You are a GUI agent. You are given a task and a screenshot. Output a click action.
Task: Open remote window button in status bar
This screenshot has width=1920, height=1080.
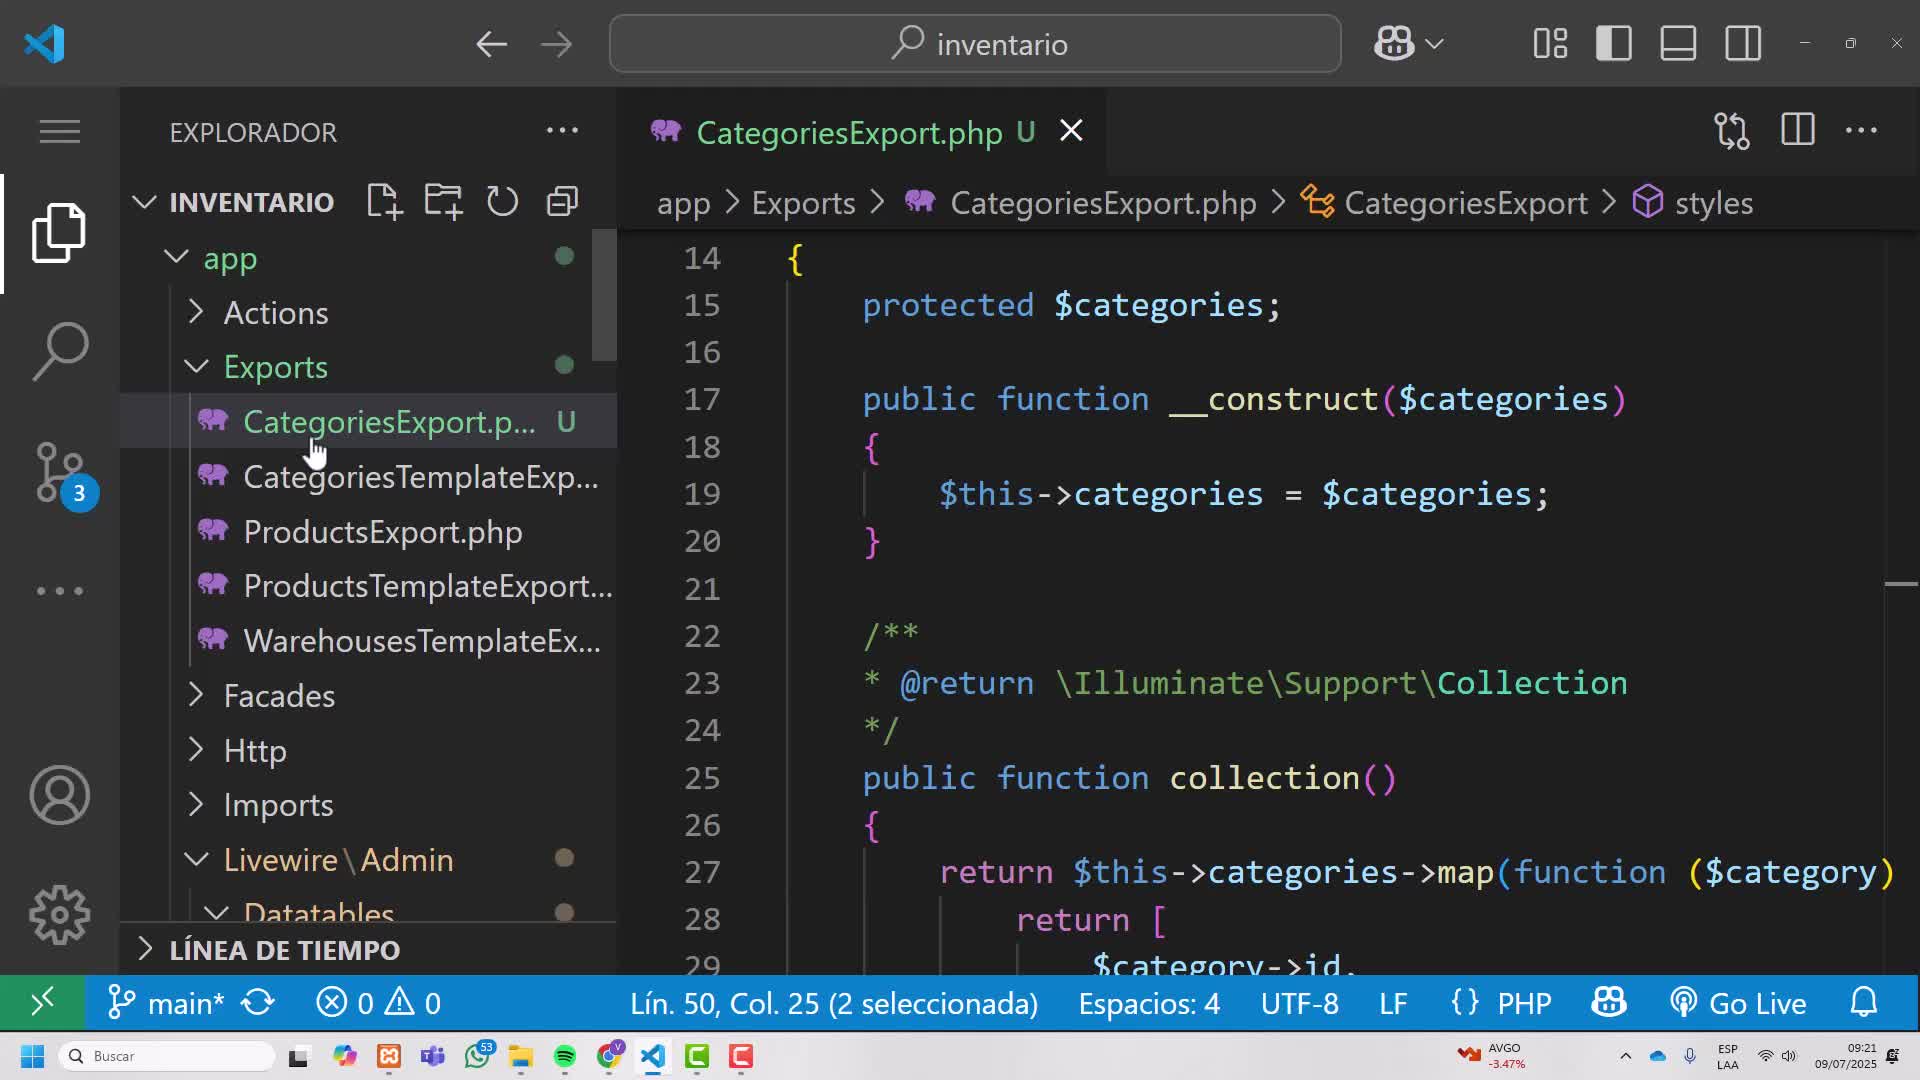[x=42, y=1002]
